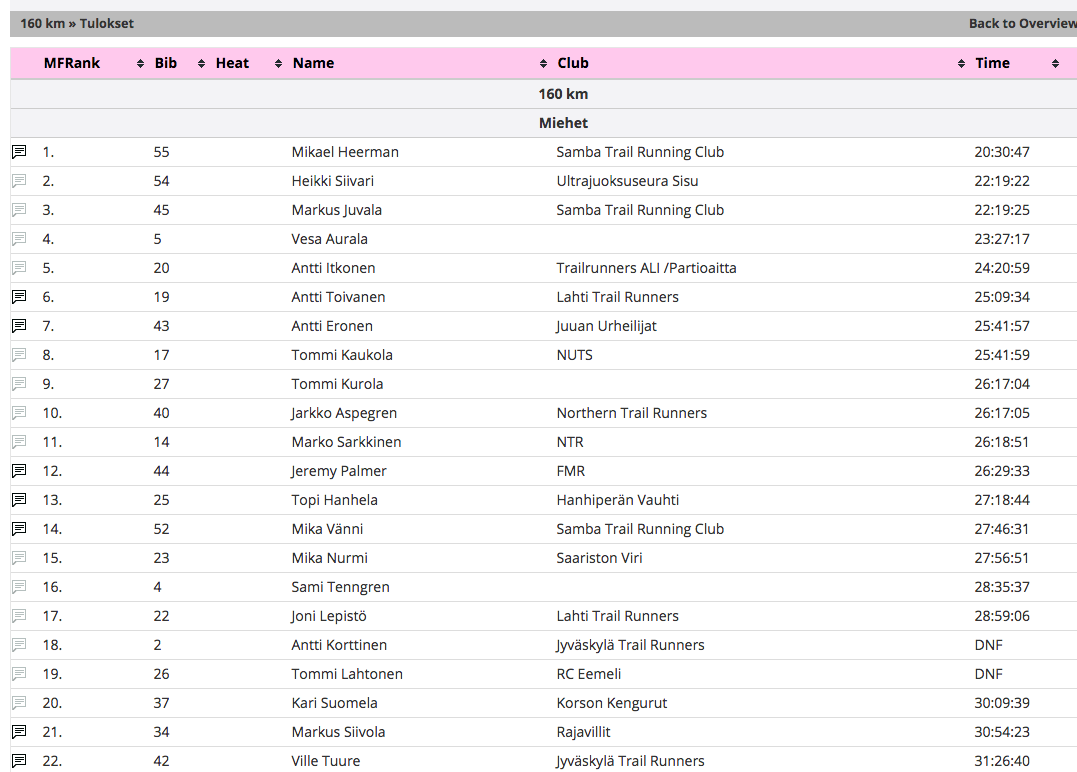Select the Miehet group header

click(563, 123)
